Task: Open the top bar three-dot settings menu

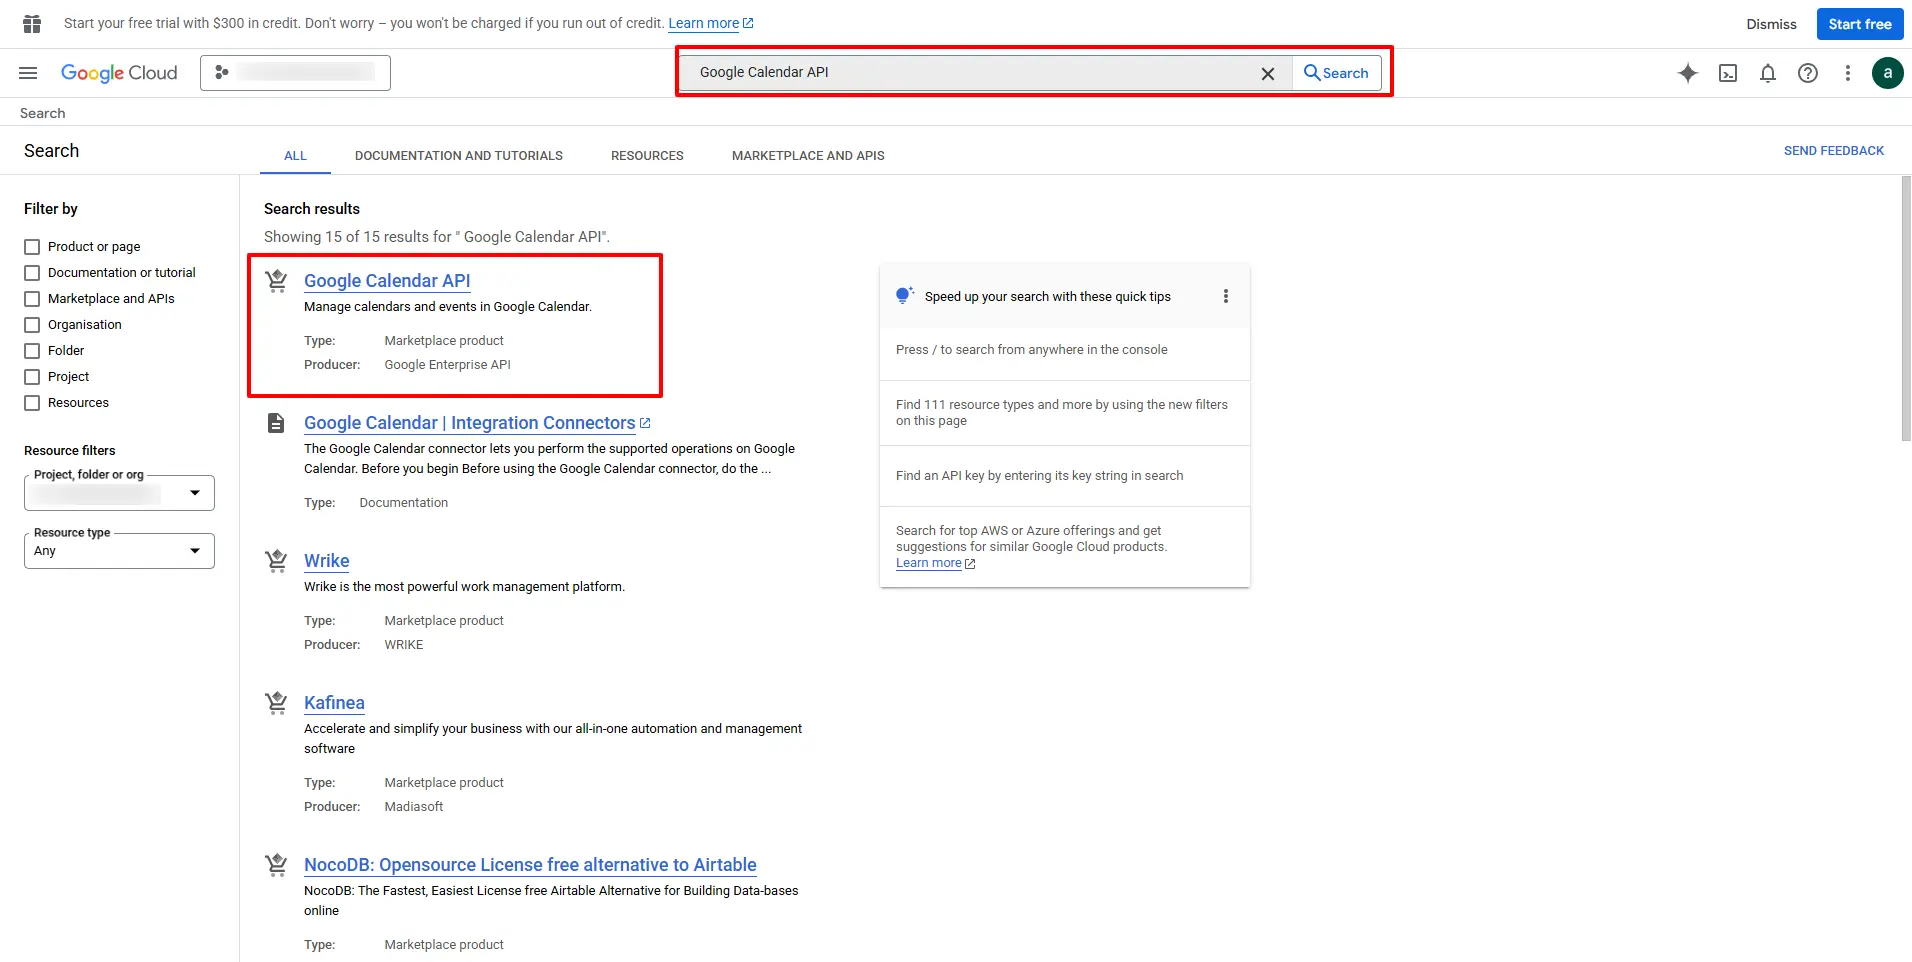Action: point(1848,73)
